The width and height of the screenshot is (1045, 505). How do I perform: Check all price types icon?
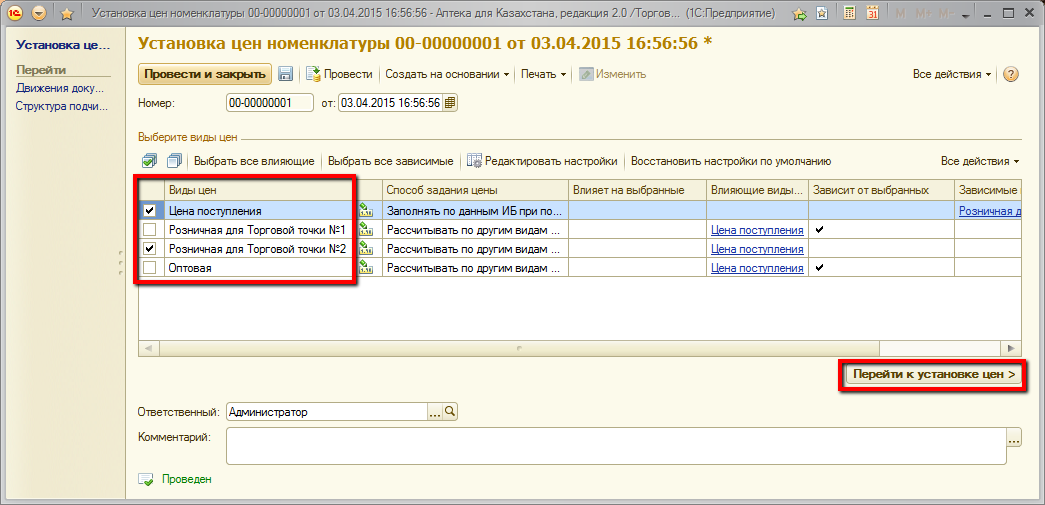point(149,161)
